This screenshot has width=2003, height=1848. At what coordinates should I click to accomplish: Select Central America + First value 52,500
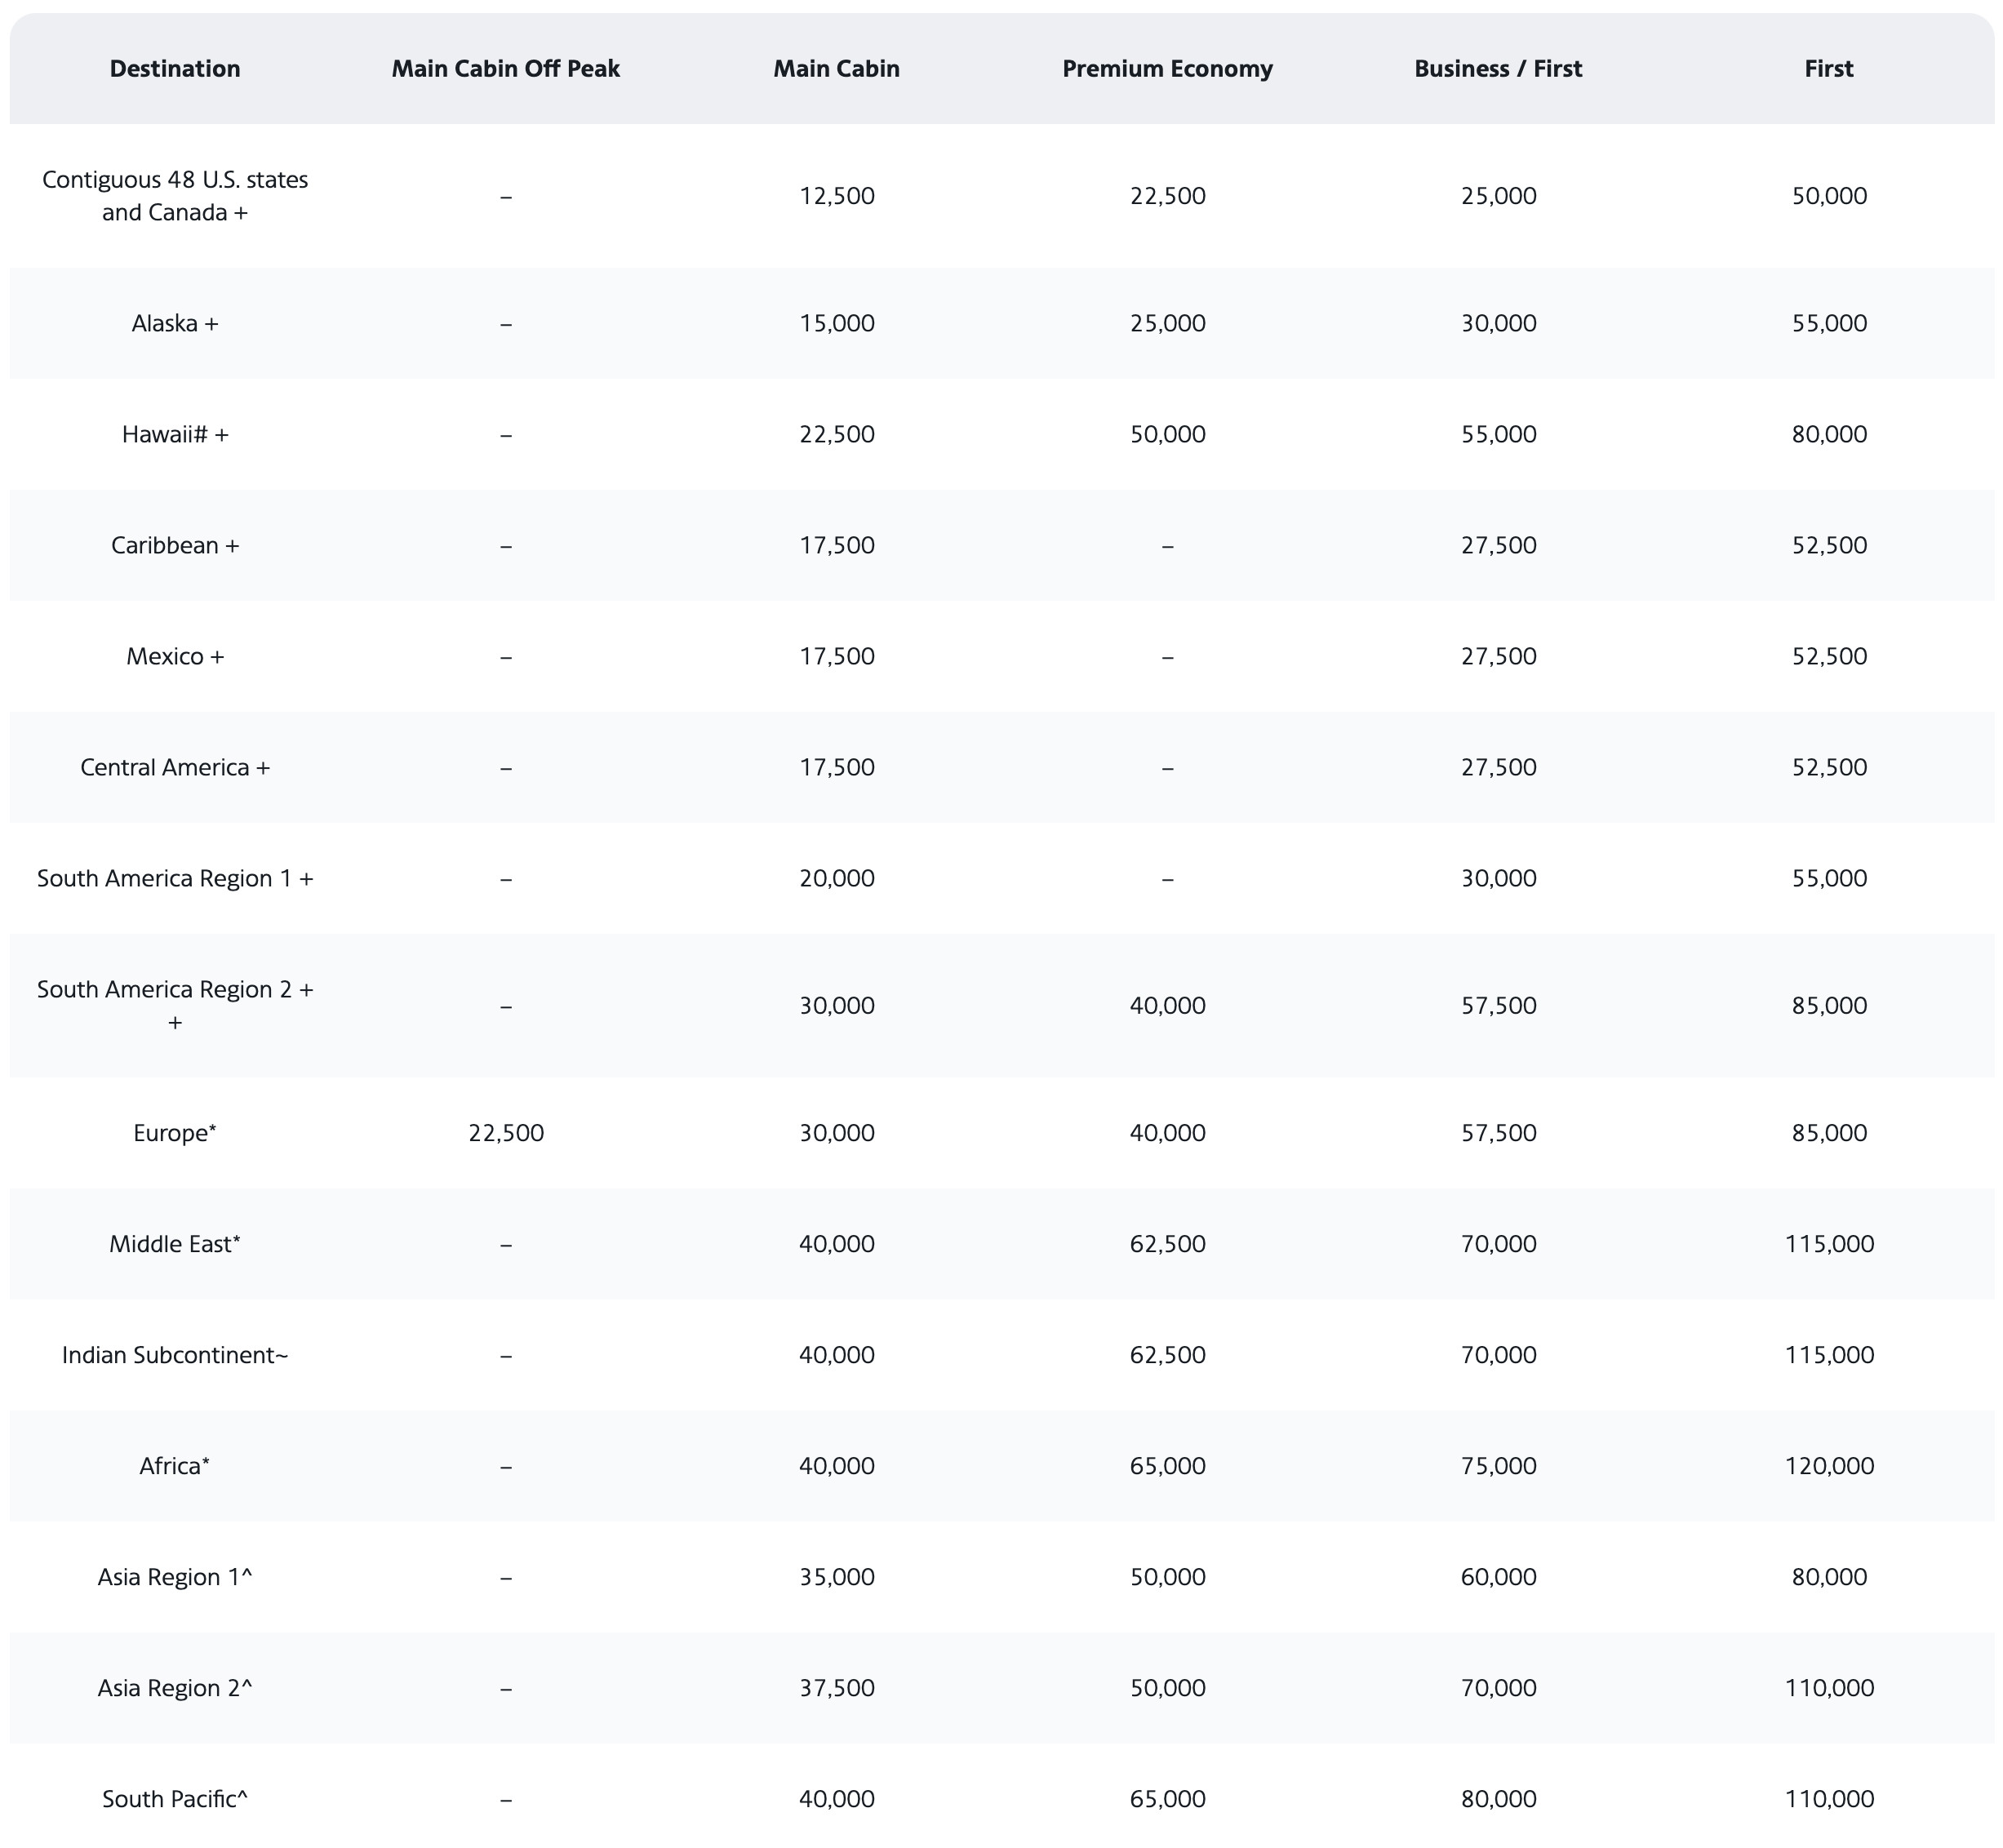(x=1829, y=767)
